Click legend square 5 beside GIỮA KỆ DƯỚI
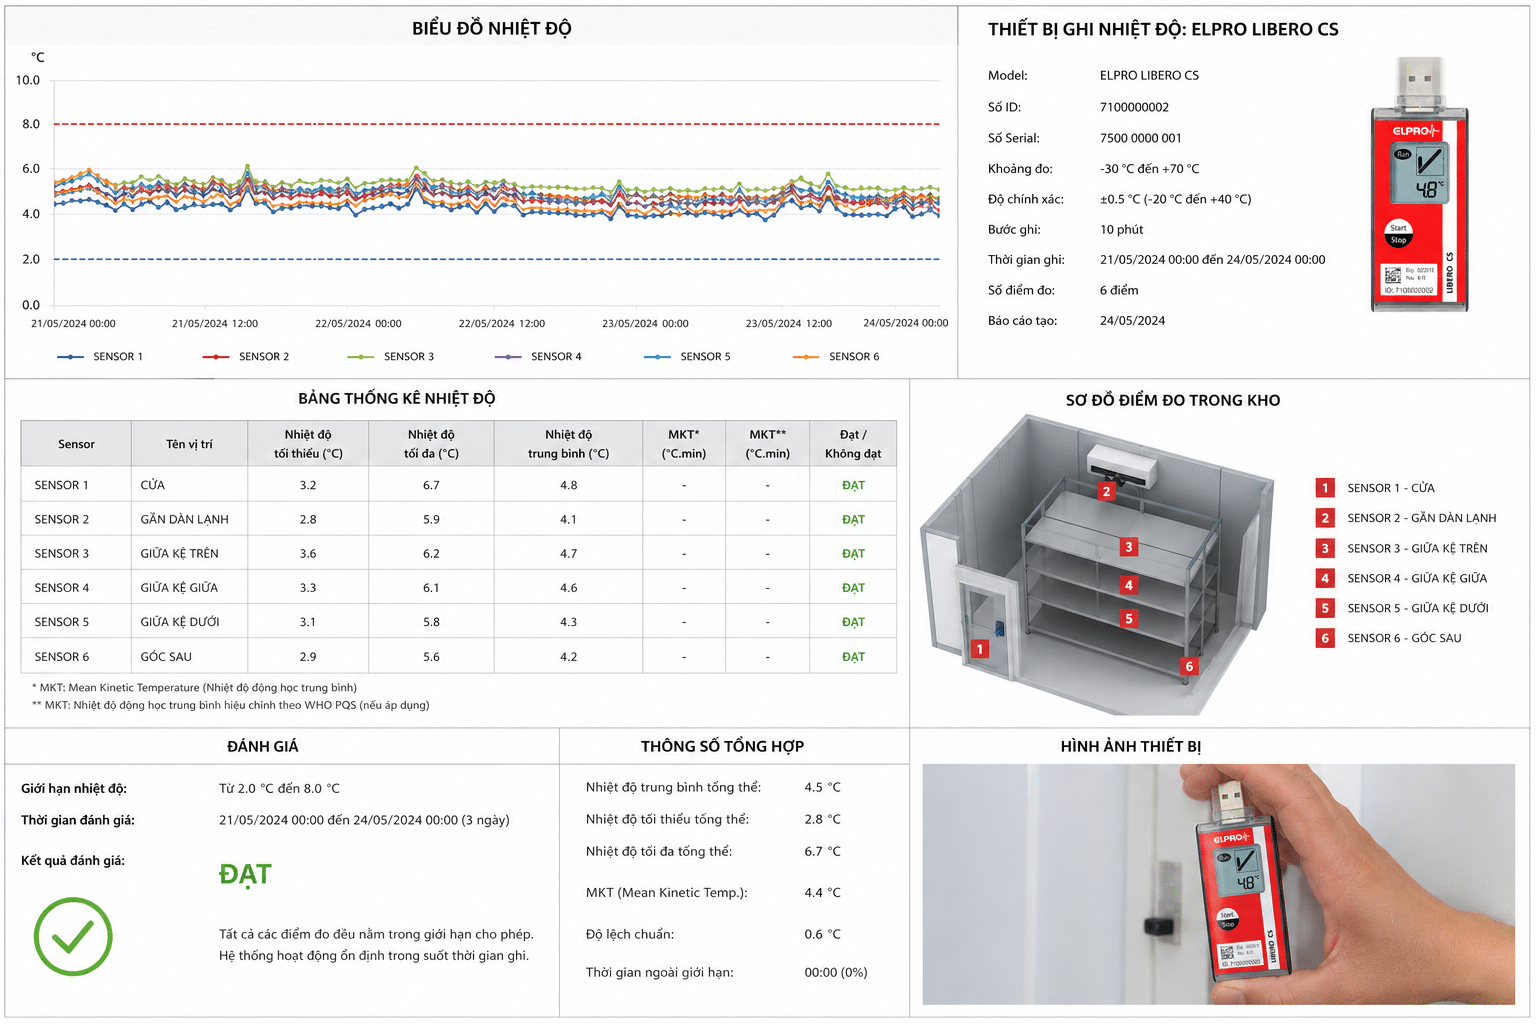1536x1024 pixels. pyautogui.click(x=1325, y=608)
